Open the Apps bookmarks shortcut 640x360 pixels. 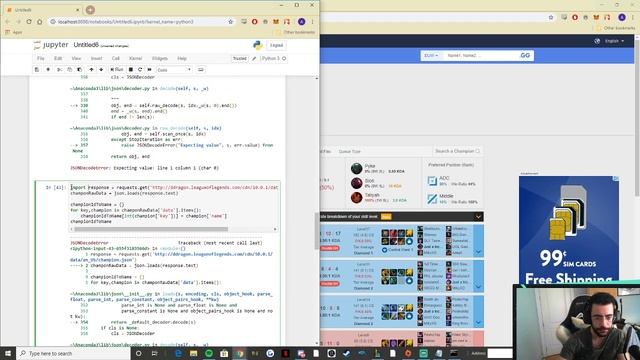pos(14,32)
